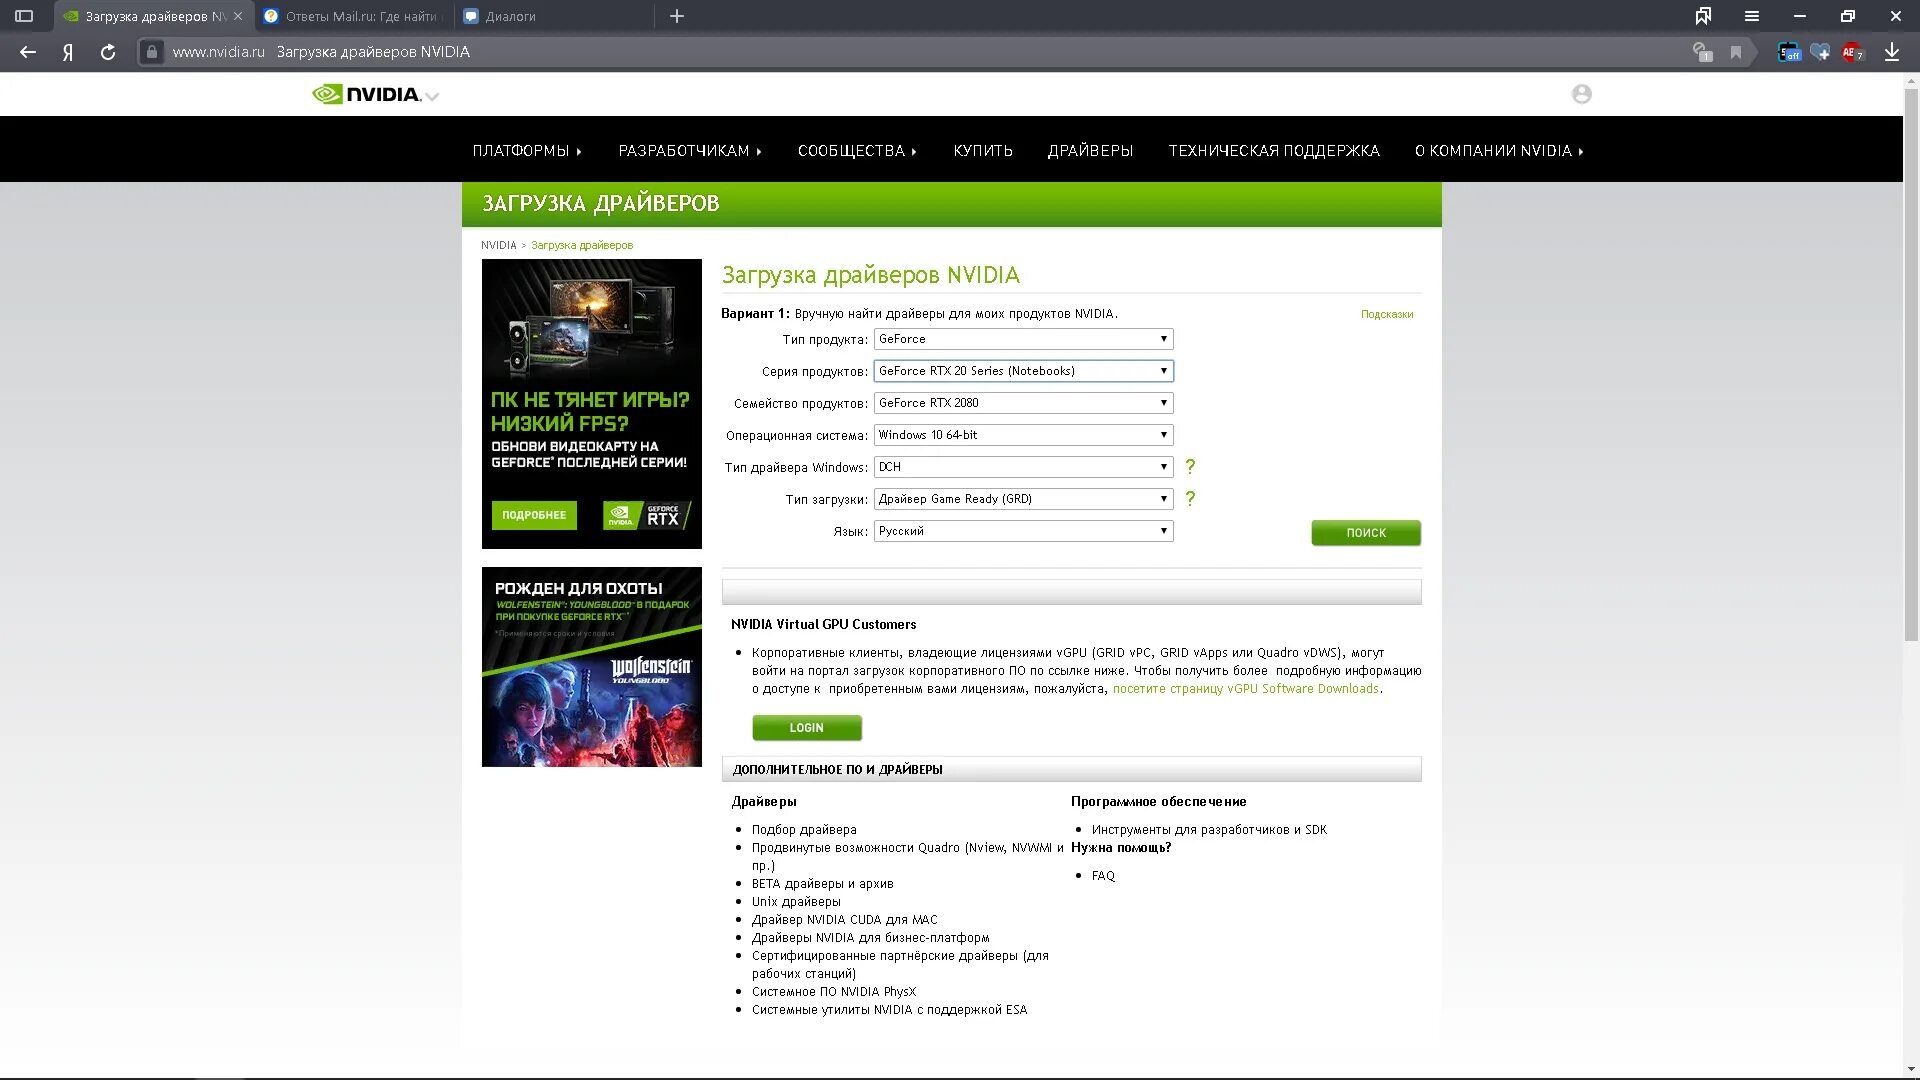
Task: Open the browser side panel icon
Action: [x=24, y=16]
